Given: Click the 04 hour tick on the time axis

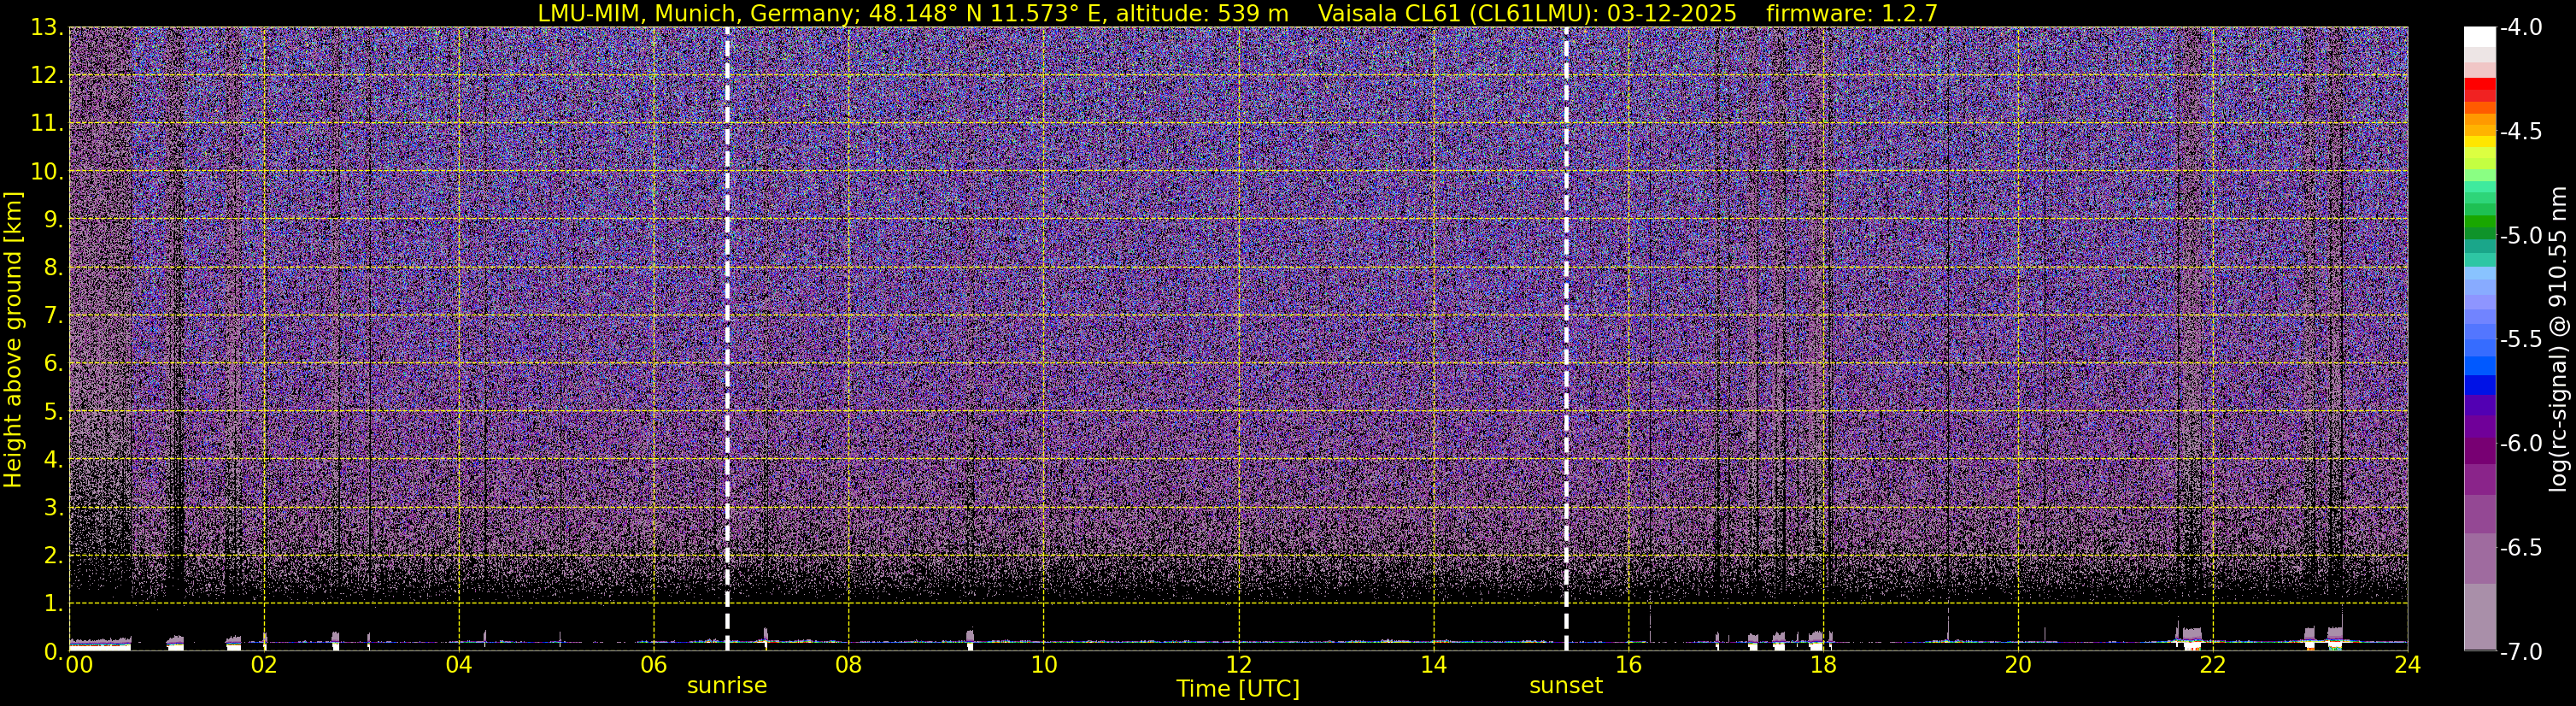Looking at the screenshot, I should coord(458,665).
